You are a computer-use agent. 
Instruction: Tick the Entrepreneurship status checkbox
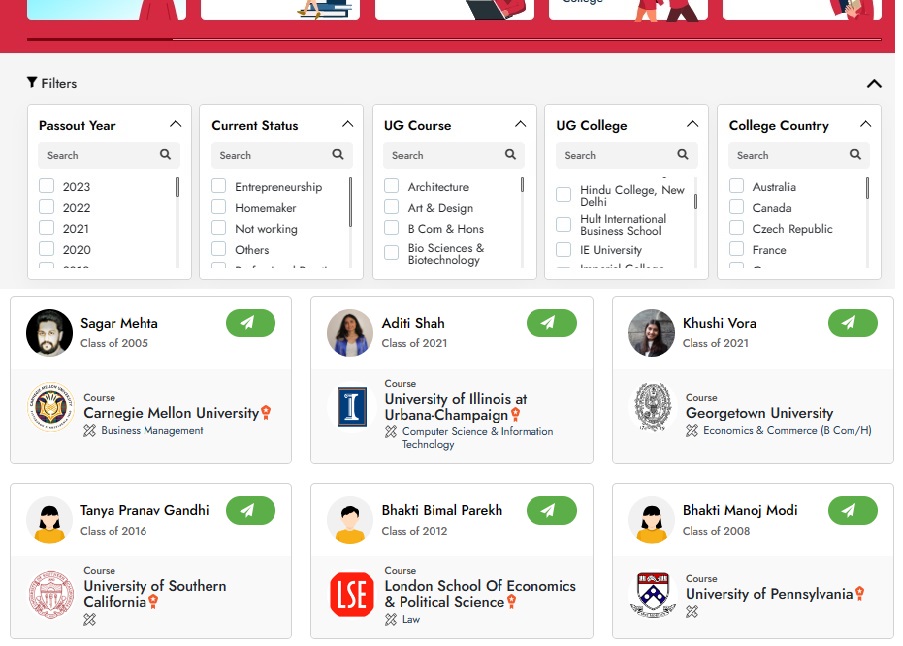coord(219,186)
